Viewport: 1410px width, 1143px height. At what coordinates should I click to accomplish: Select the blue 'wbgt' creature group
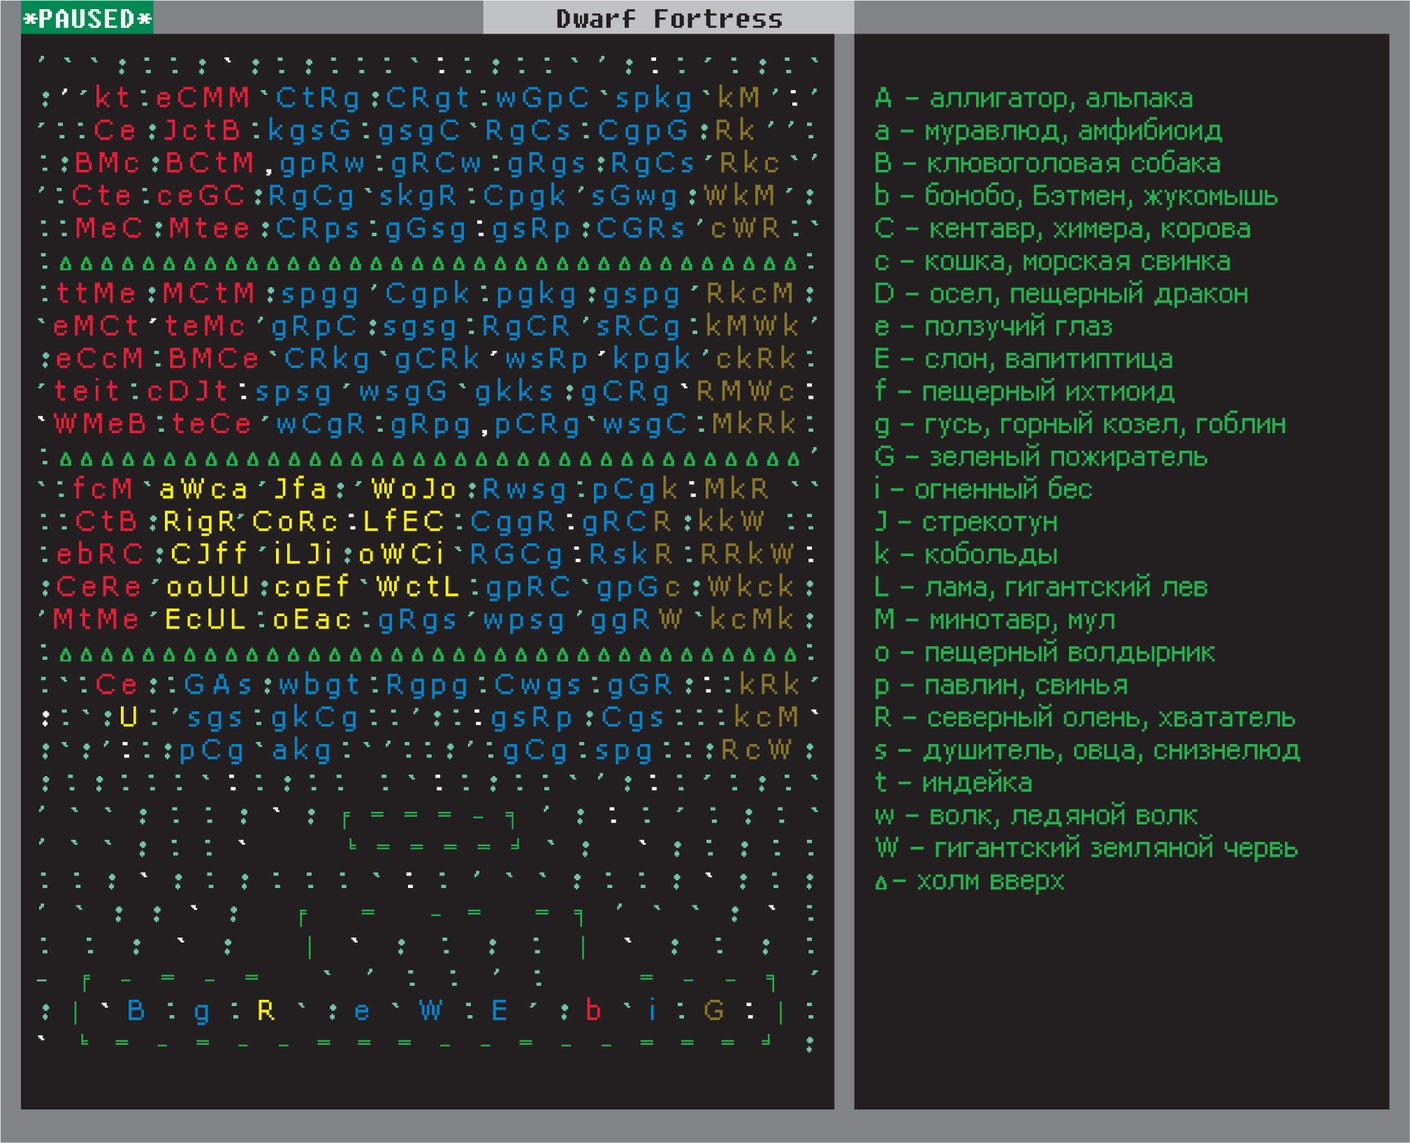coord(319,685)
